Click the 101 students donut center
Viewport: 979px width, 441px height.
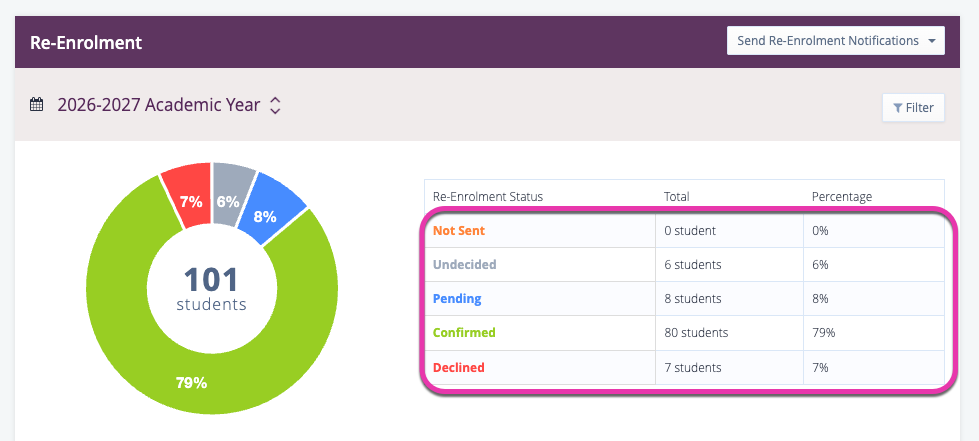click(211, 288)
